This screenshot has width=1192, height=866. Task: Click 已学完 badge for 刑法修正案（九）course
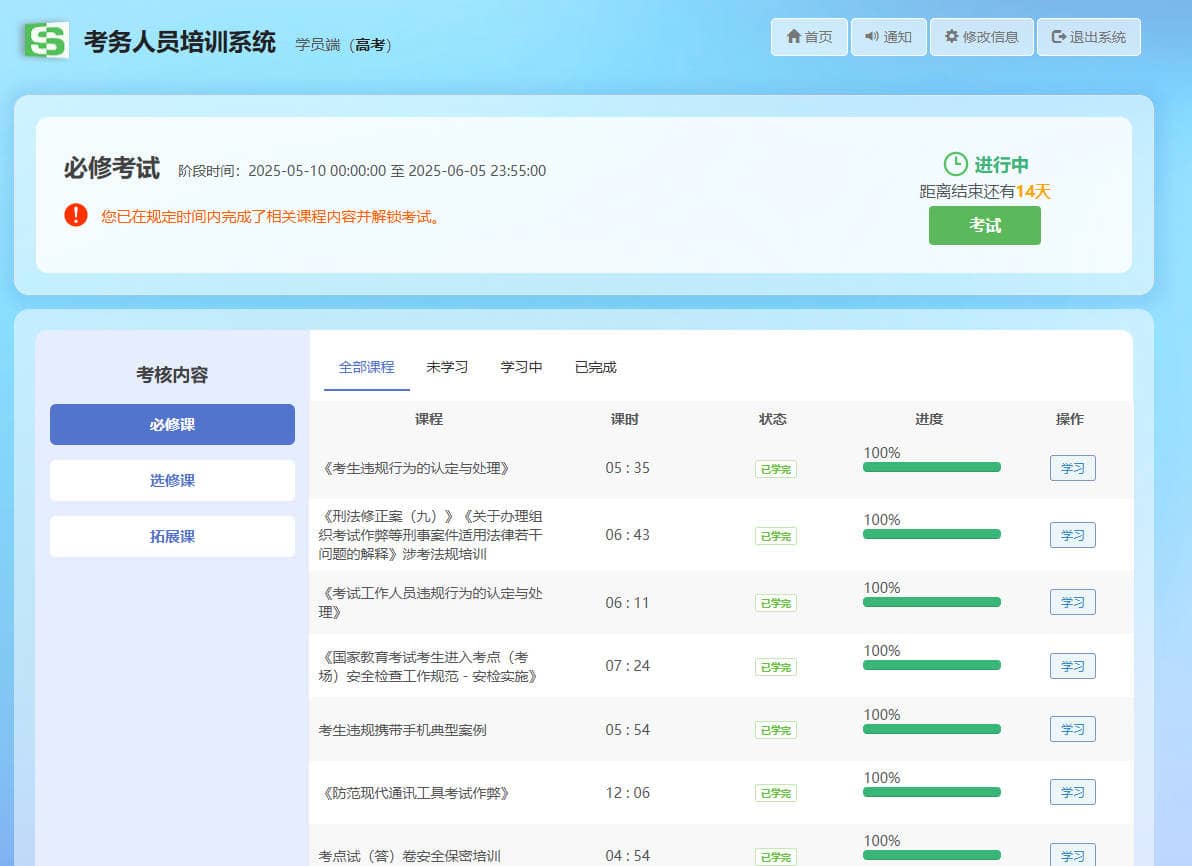coord(775,536)
